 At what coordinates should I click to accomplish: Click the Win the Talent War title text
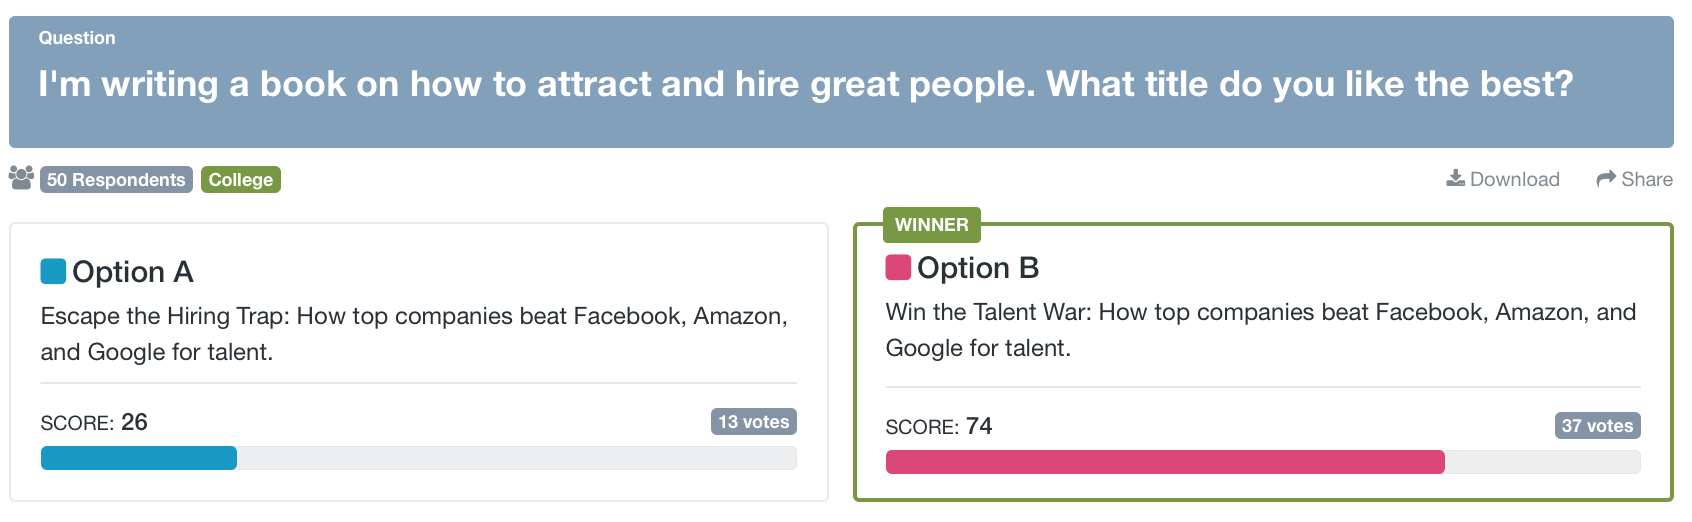click(1261, 330)
